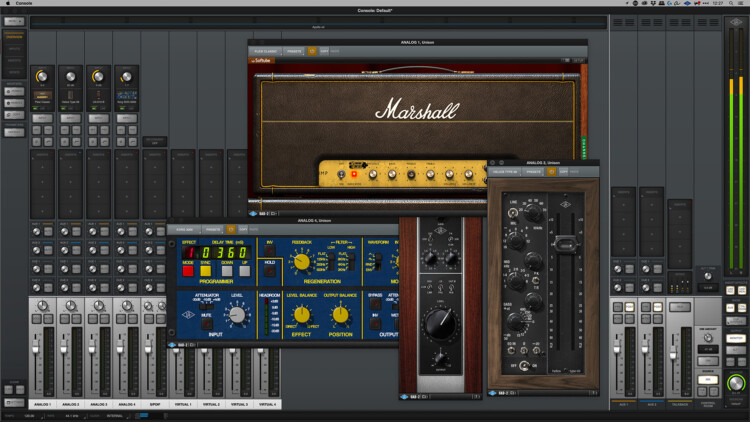This screenshot has height=422, width=750.
Task: Open the Korg SDD-3000 Unison insert thumbnail
Action: tap(127, 97)
